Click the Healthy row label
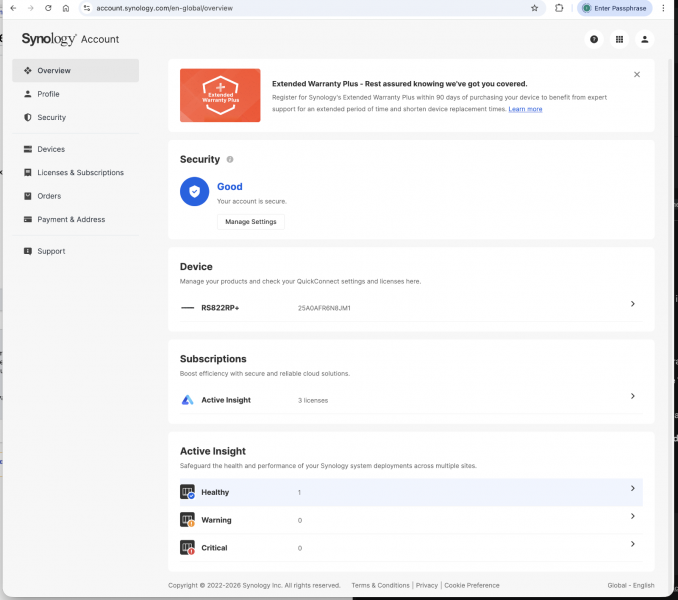Image resolution: width=678 pixels, height=600 pixels. [215, 492]
